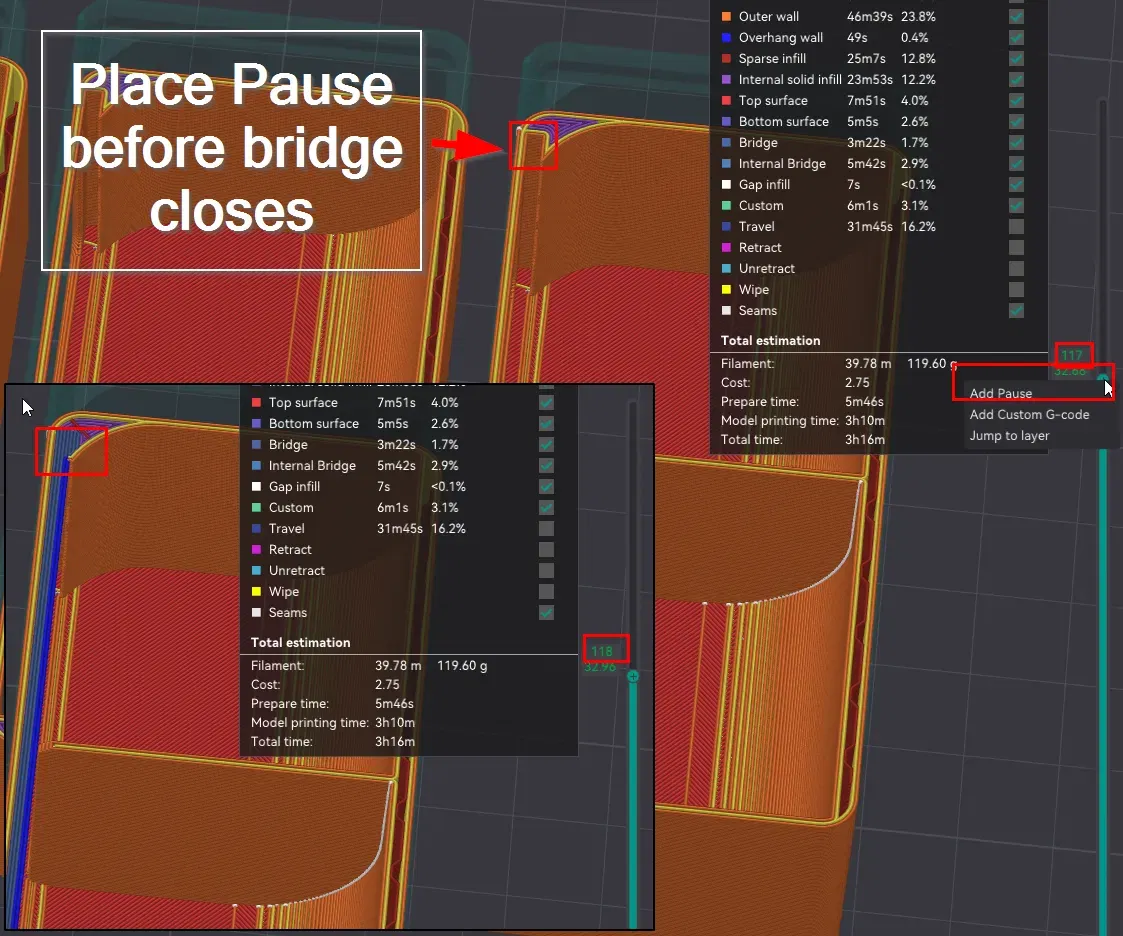1123x936 pixels.
Task: Toggle Outer wall visibility checkbox
Action: (1016, 16)
